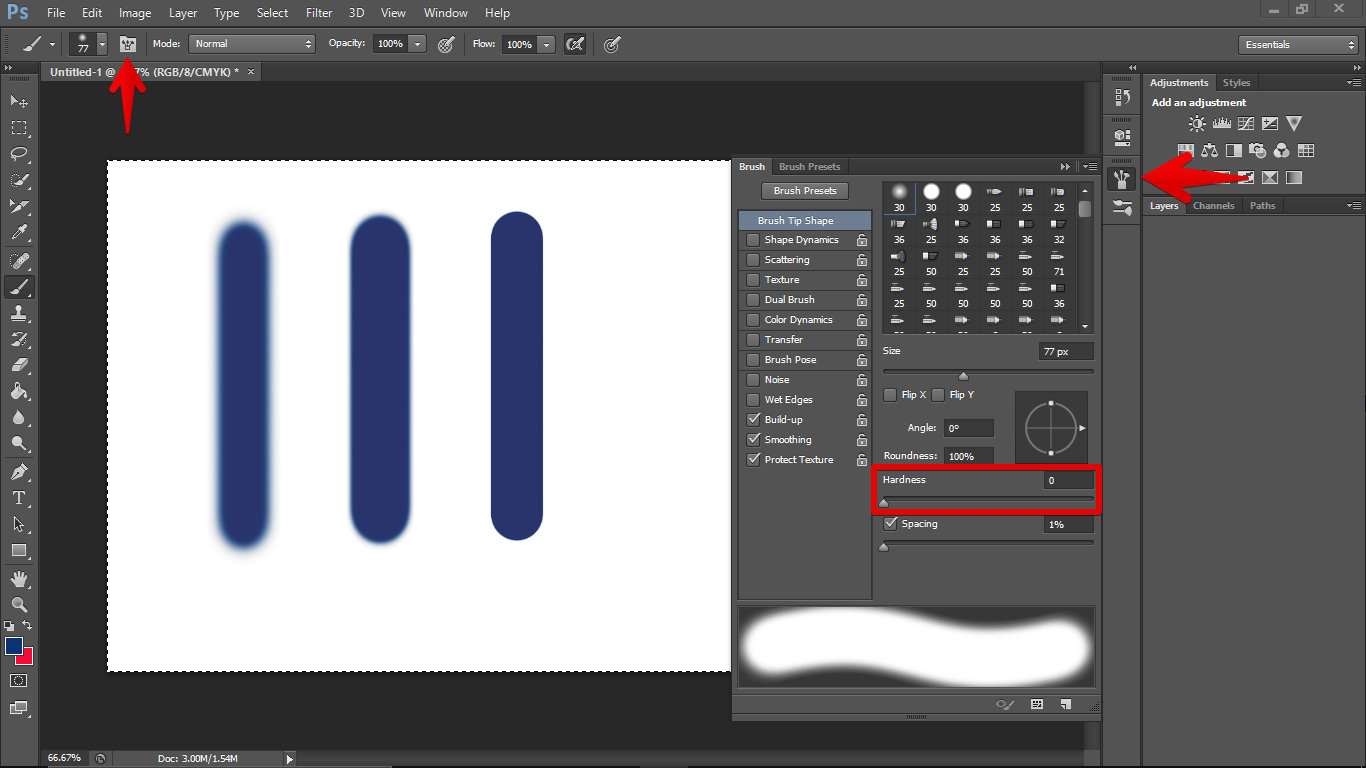Expand the Opacity value dropdown arrow
Viewport: 1366px width, 768px height.
coord(417,44)
